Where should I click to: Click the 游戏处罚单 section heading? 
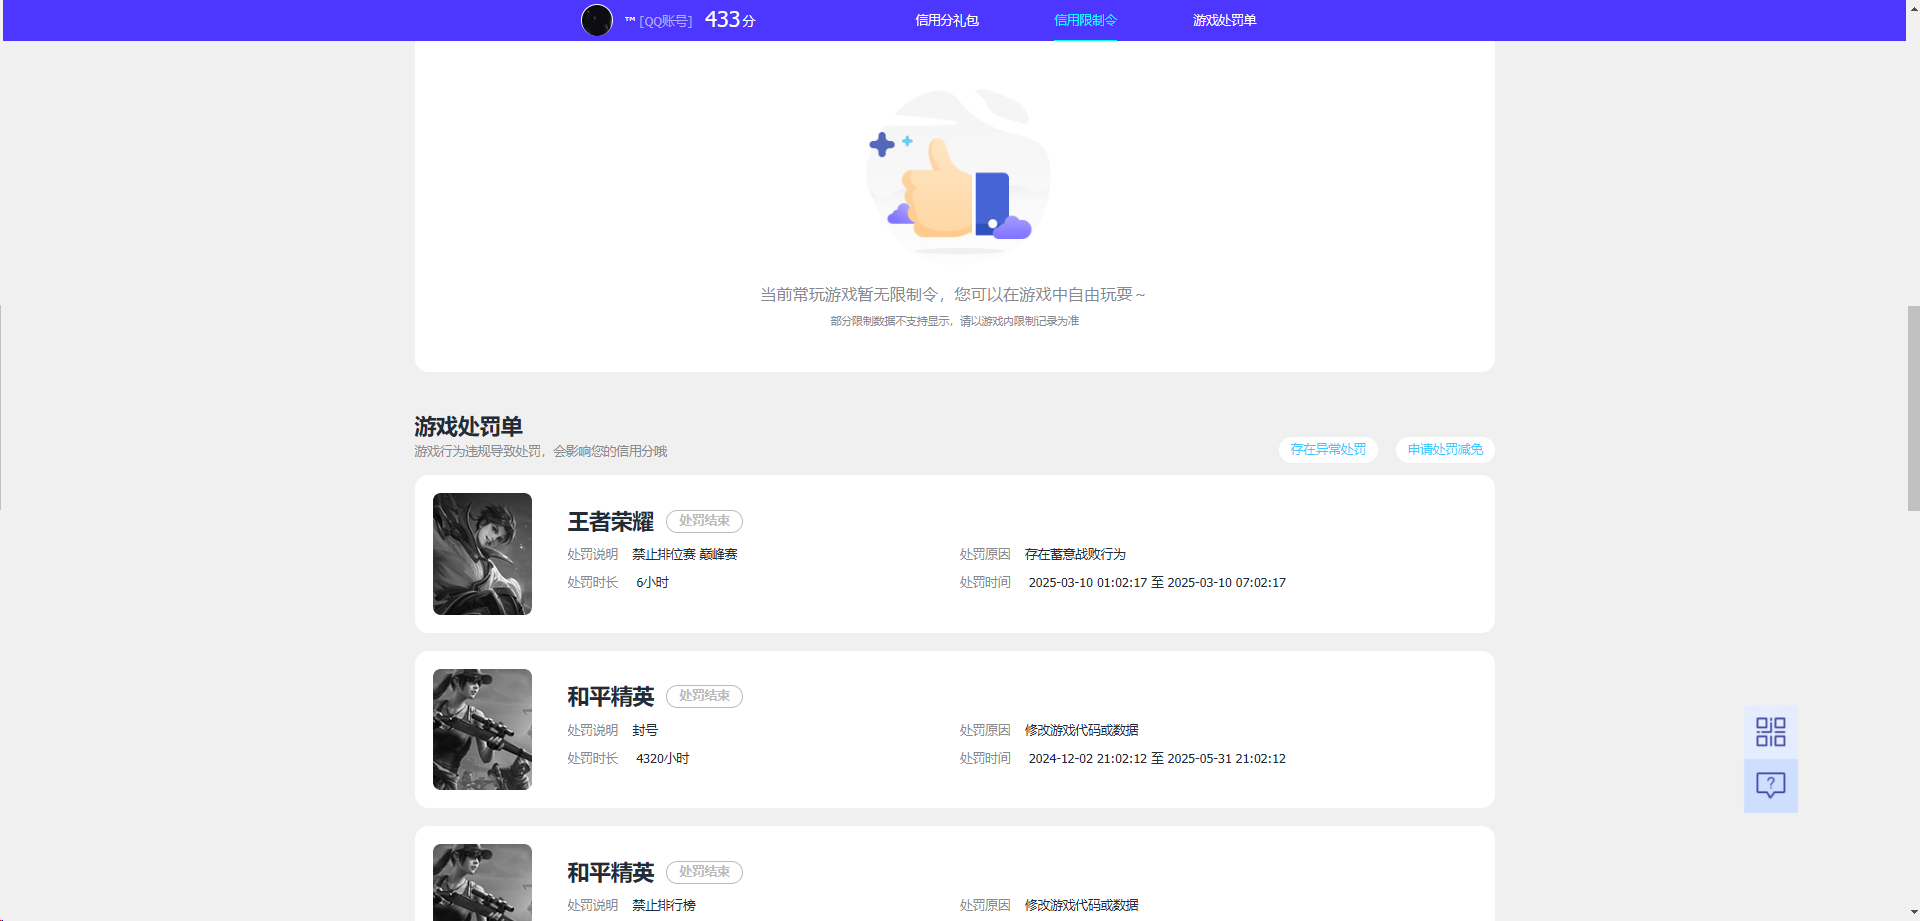pos(468,427)
